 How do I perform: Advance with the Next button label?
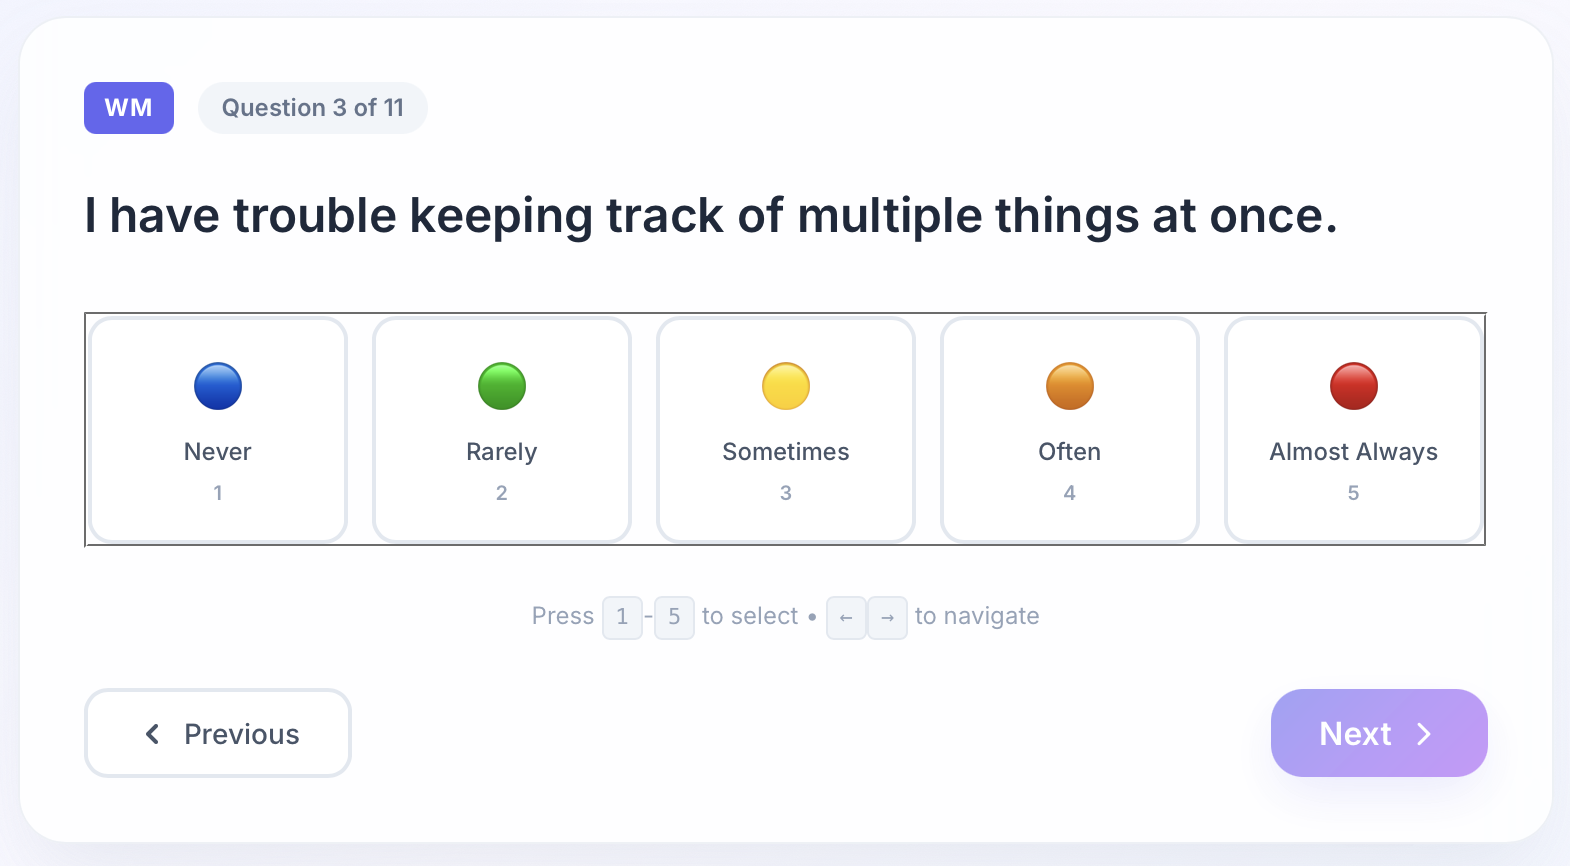1355,734
